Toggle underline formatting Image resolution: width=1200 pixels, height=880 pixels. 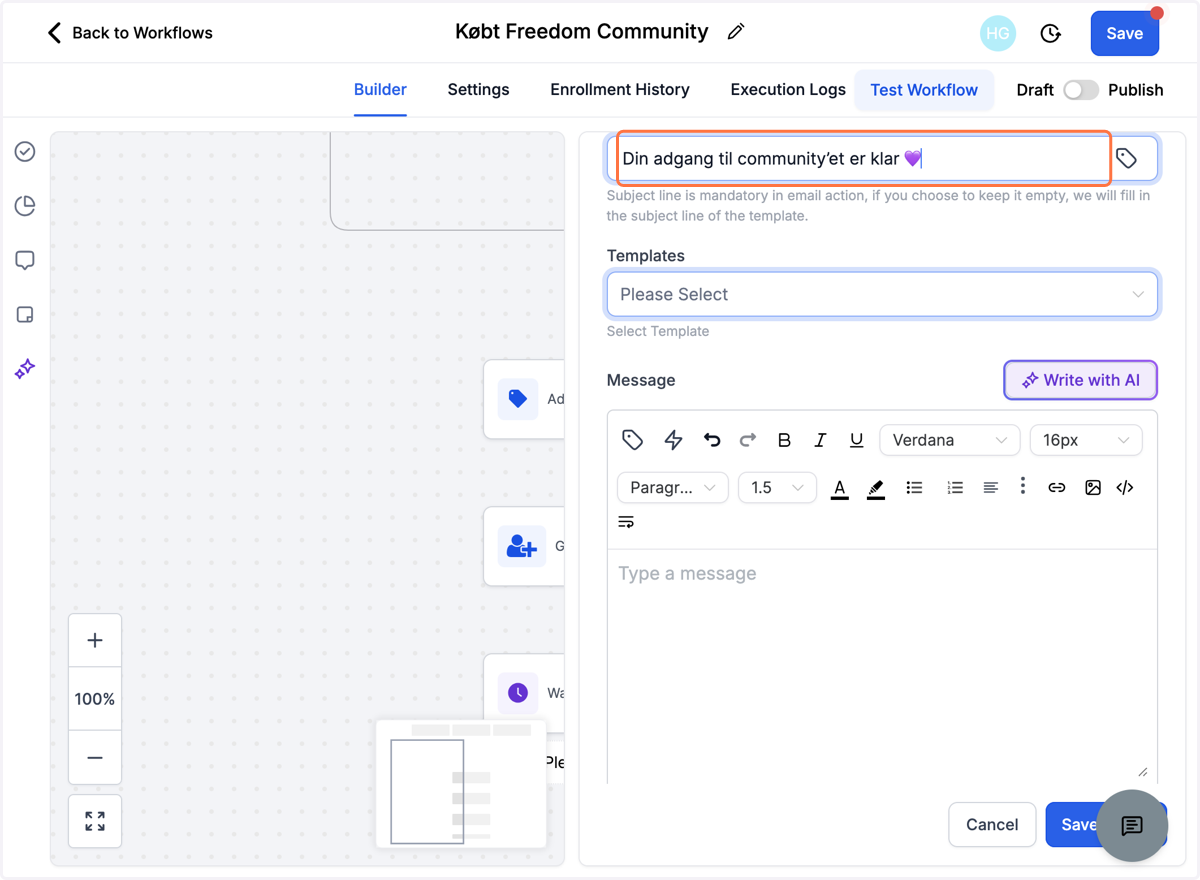856,440
